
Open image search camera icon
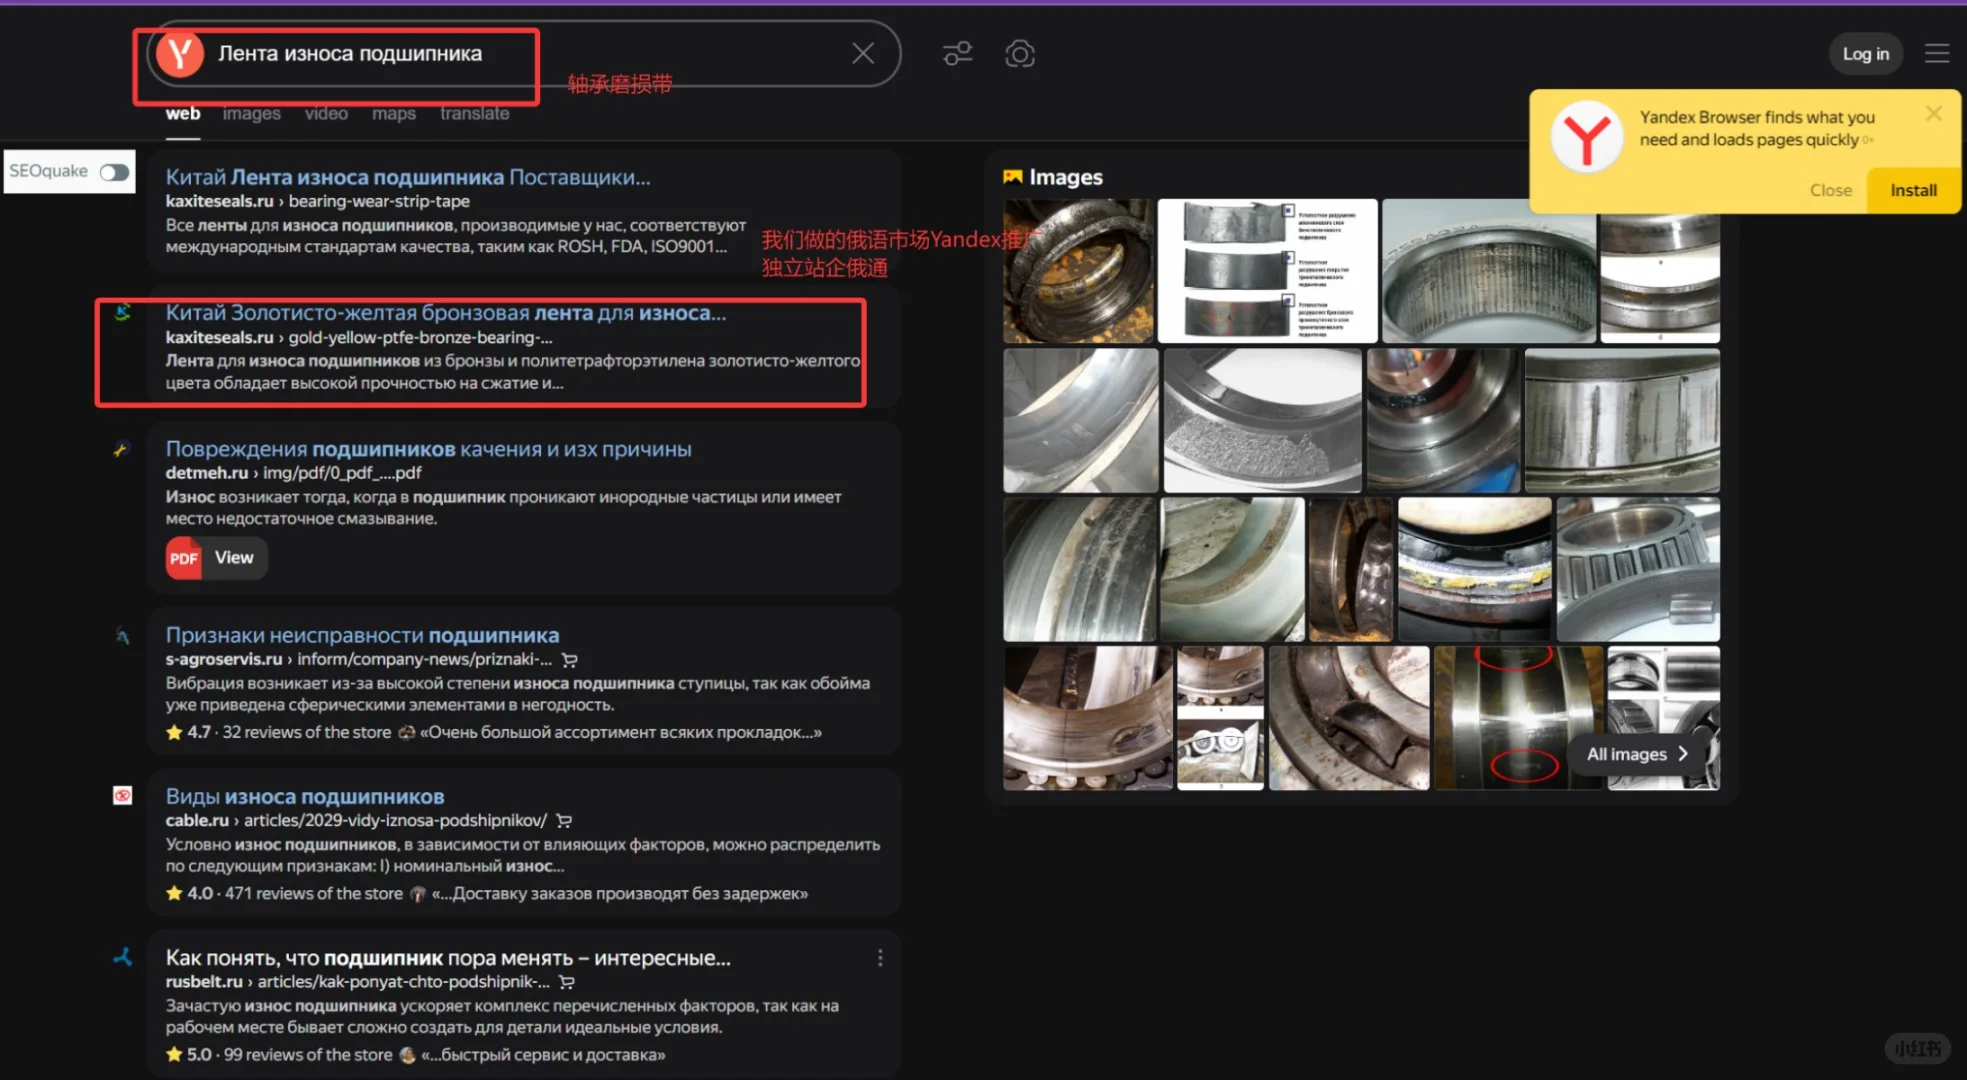pos(1019,54)
